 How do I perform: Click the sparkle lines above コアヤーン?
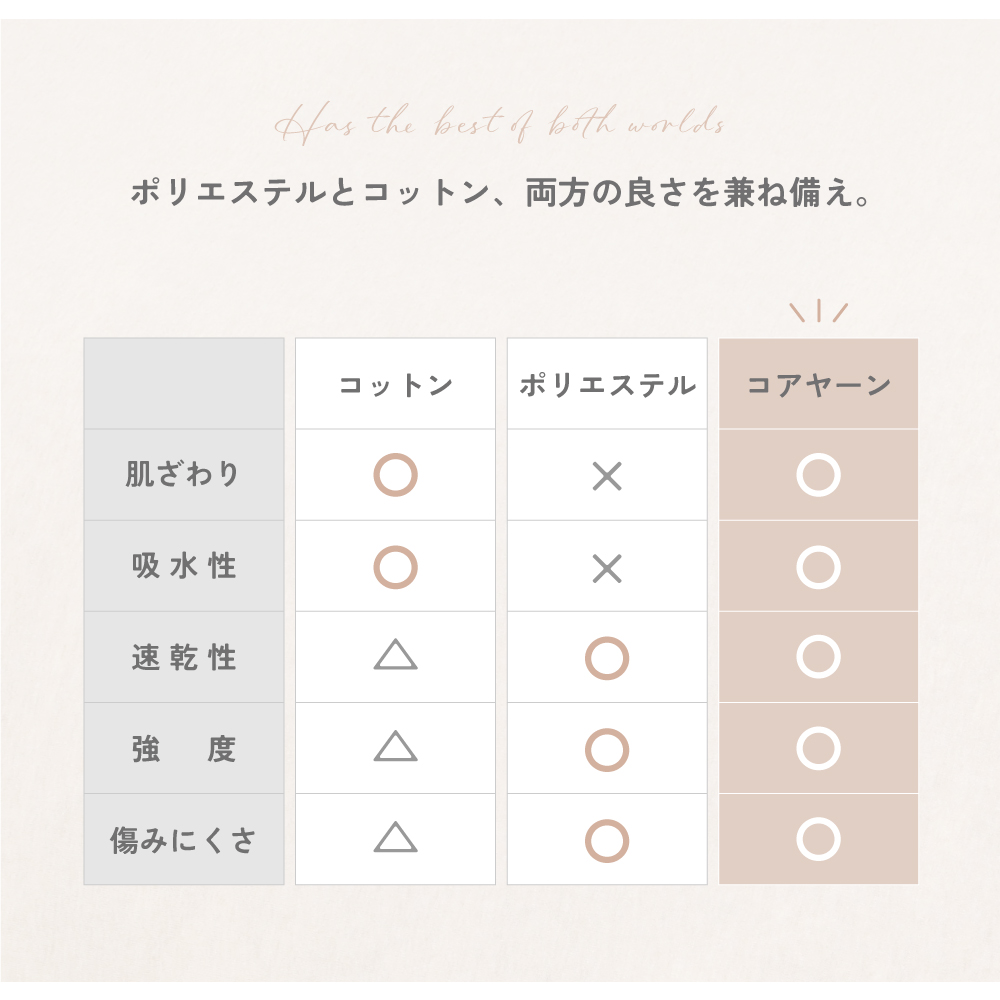pos(818,312)
